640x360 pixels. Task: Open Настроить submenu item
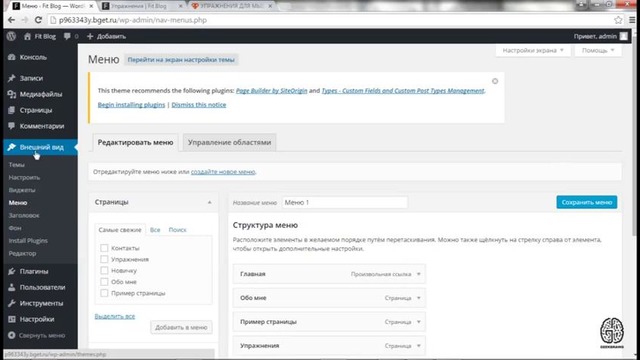[x=24, y=178]
